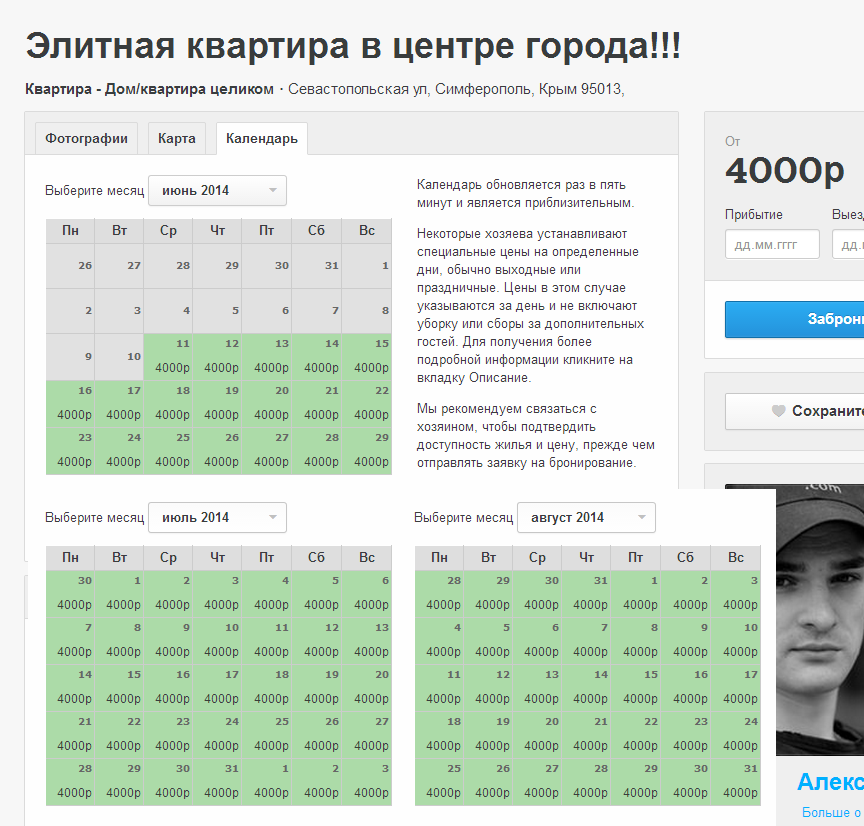
Task: Open the host name link Алекс
Action: pyautogui.click(x=830, y=781)
